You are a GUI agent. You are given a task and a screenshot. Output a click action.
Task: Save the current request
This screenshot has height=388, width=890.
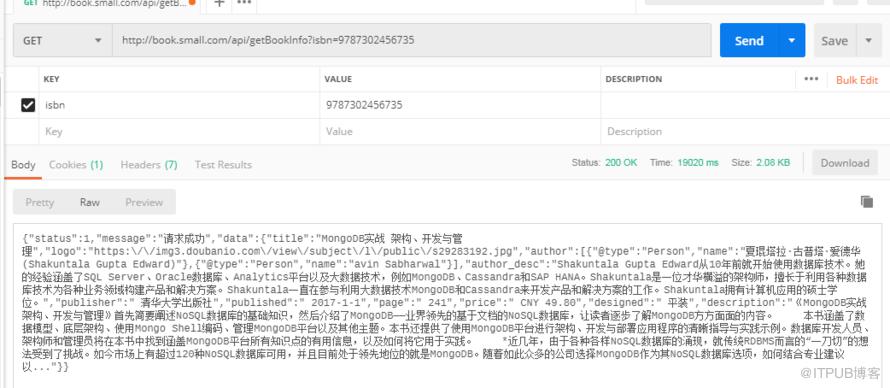834,40
